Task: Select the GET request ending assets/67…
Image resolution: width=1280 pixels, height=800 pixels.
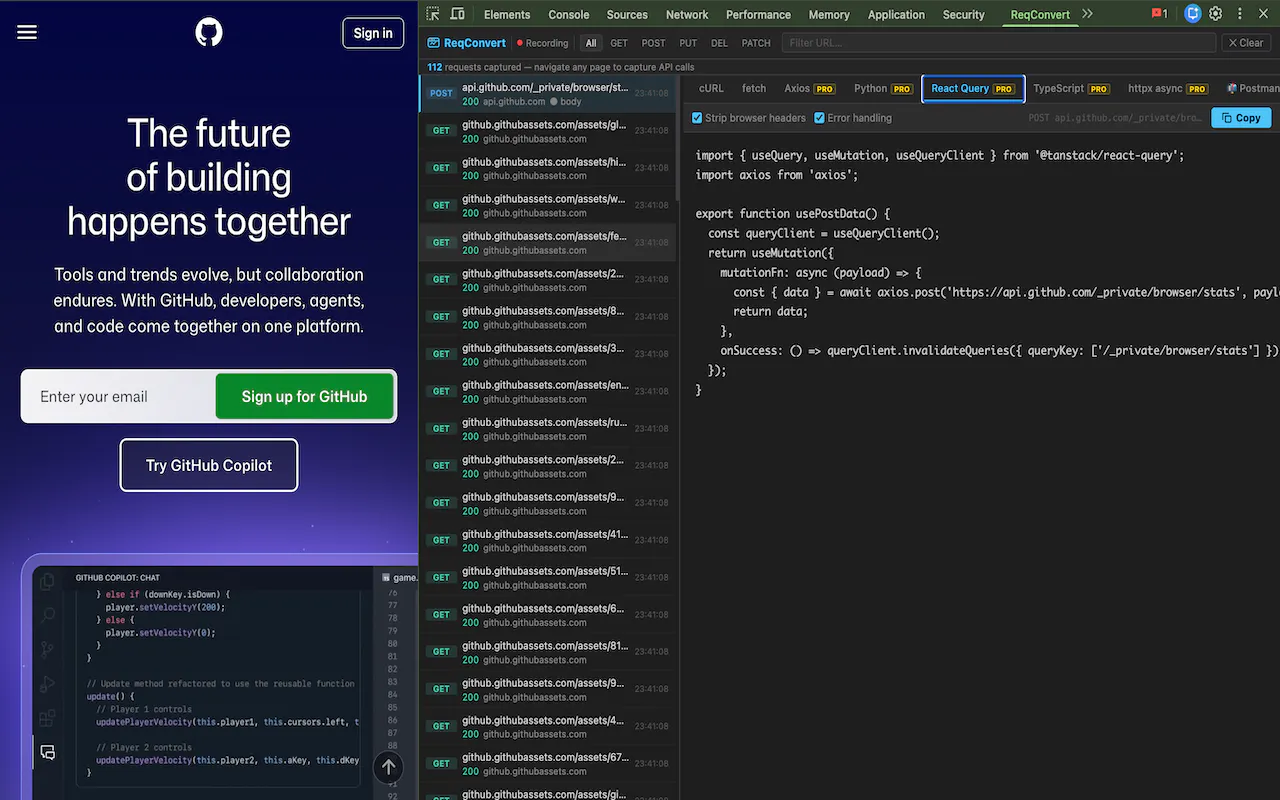Action: tap(549, 763)
